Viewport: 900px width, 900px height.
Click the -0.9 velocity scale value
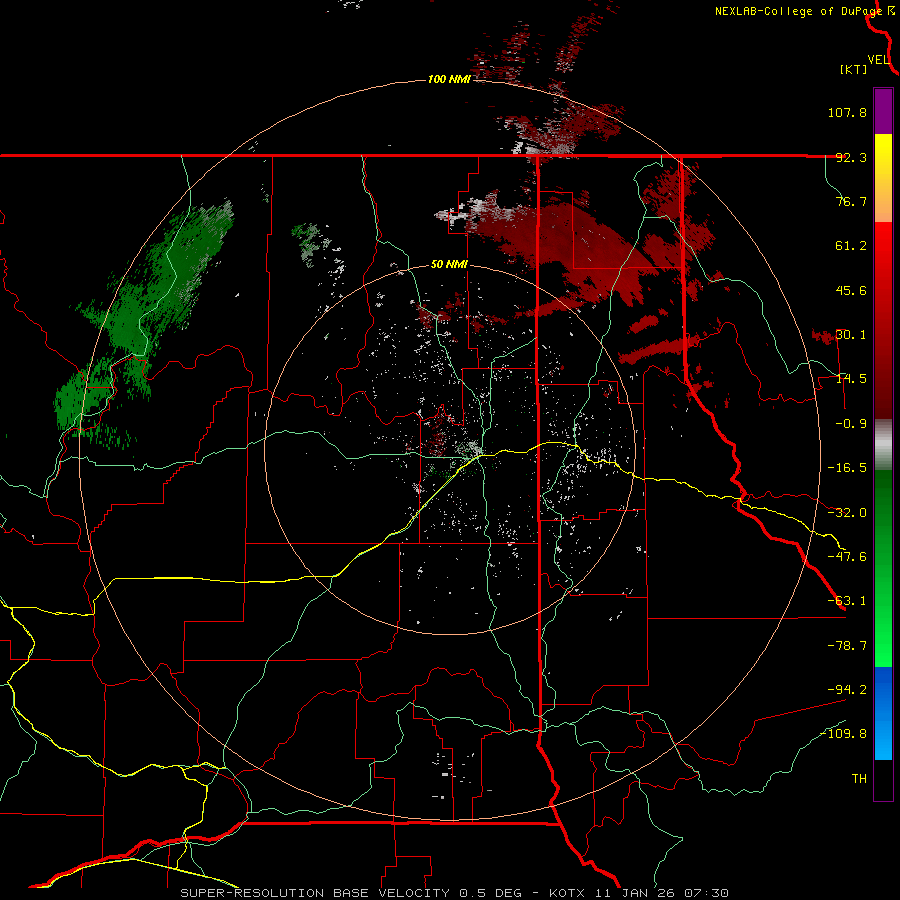click(851, 424)
